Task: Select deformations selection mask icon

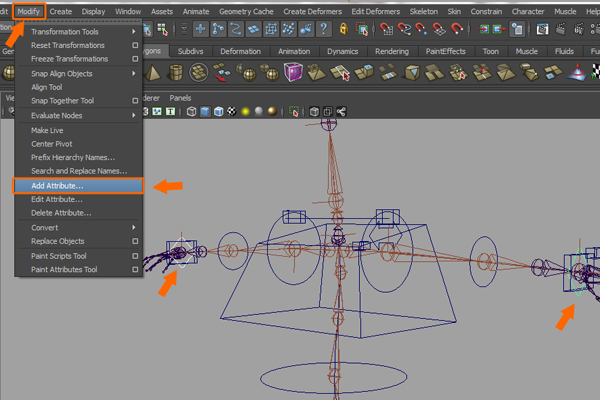Action: point(271,29)
